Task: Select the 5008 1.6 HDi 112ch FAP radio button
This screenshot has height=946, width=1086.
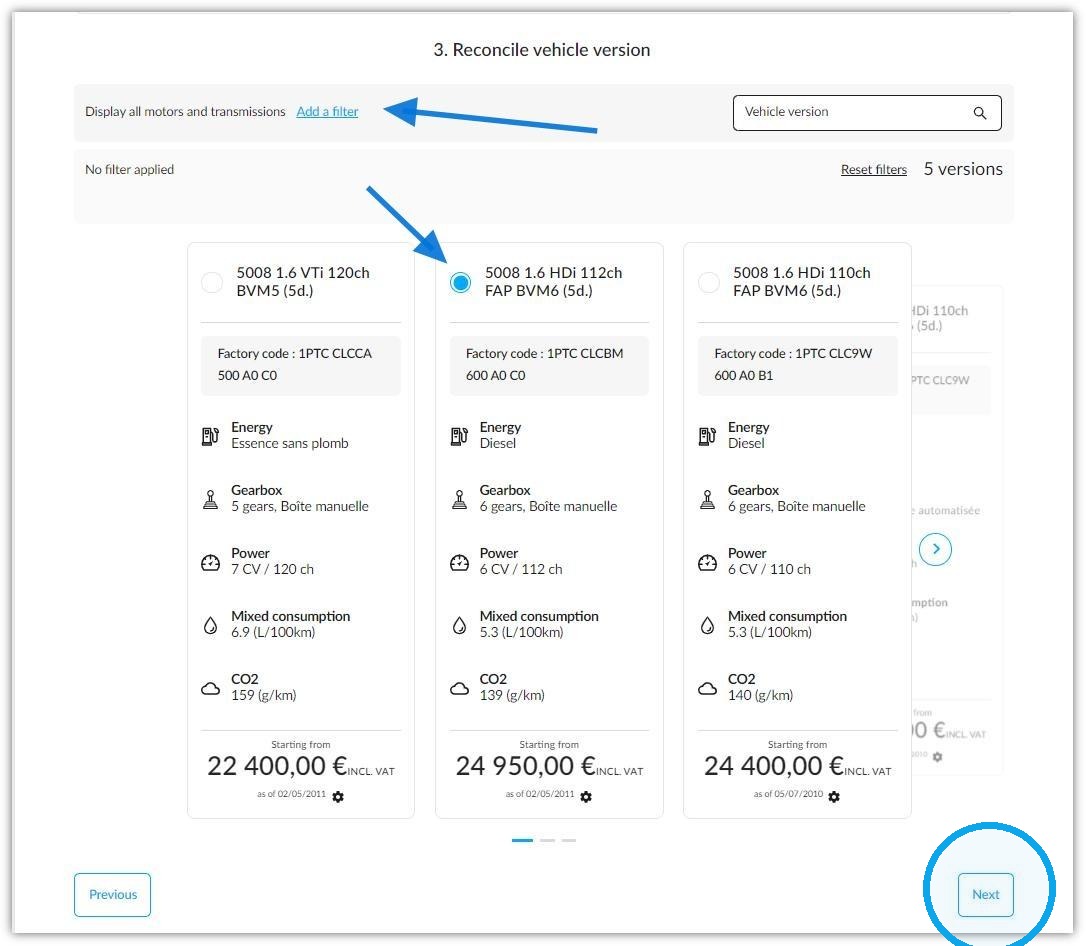Action: pyautogui.click(x=461, y=282)
